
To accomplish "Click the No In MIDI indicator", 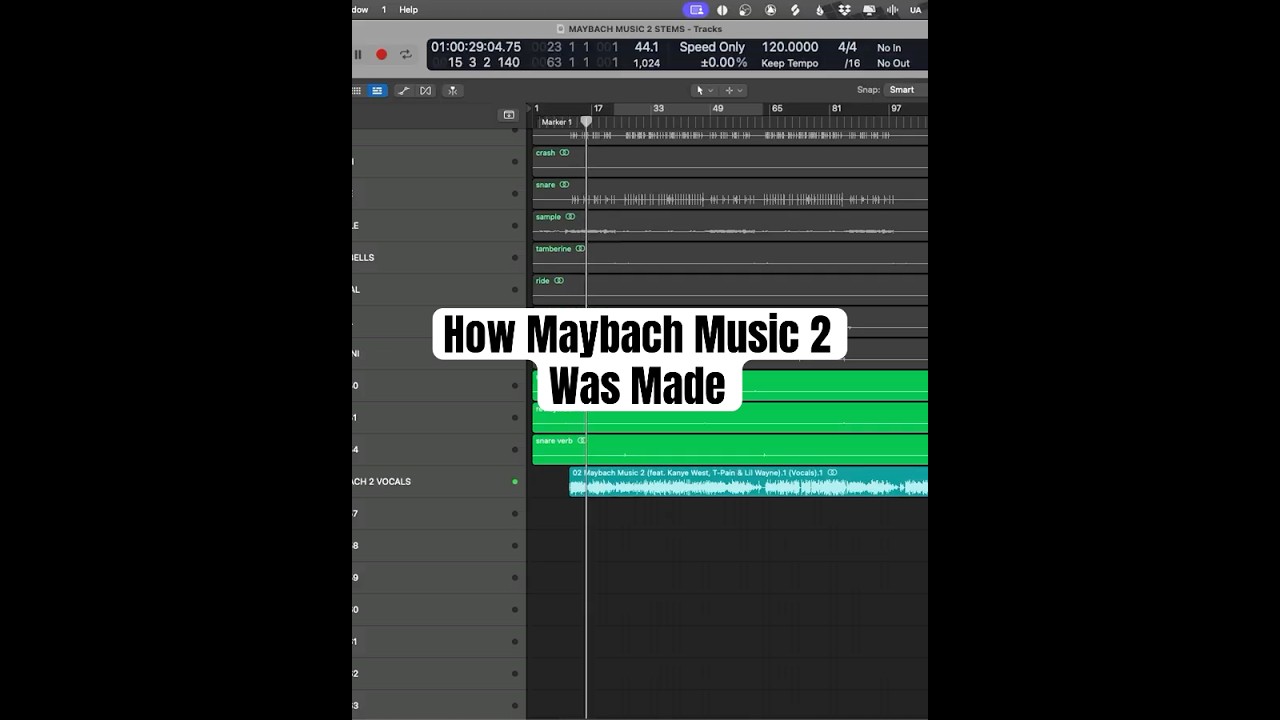I will (x=889, y=48).
